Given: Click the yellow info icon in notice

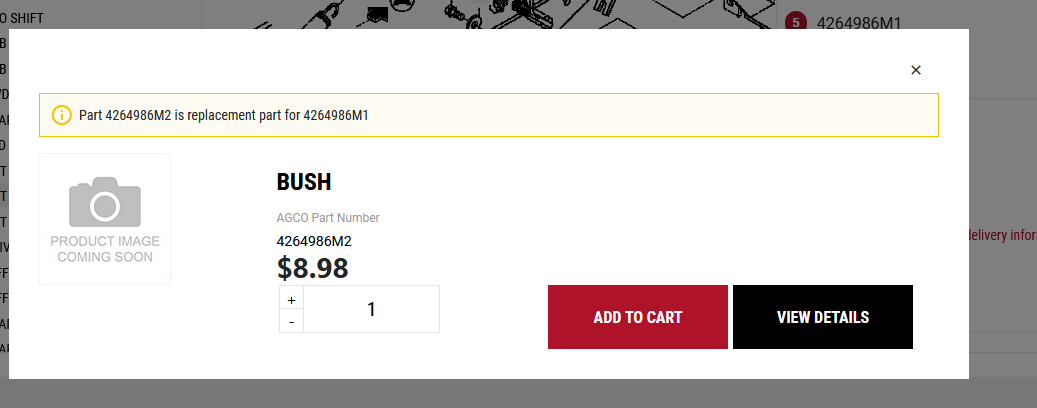Looking at the screenshot, I should point(62,115).
